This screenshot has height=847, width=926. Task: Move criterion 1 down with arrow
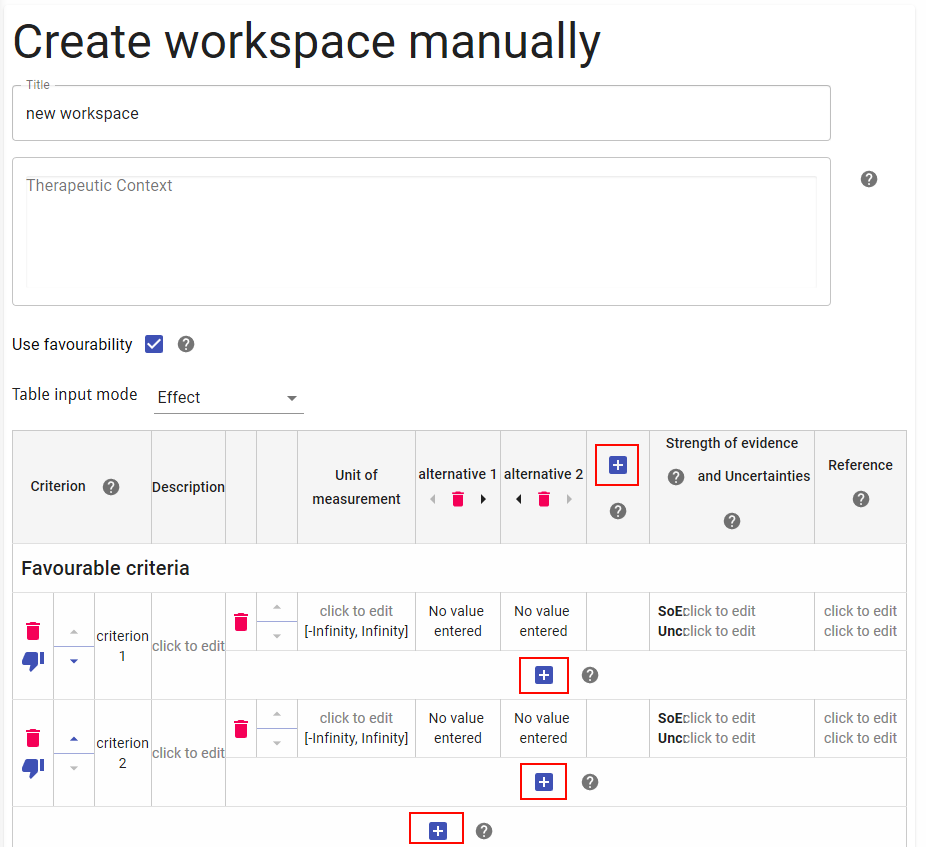(74, 661)
